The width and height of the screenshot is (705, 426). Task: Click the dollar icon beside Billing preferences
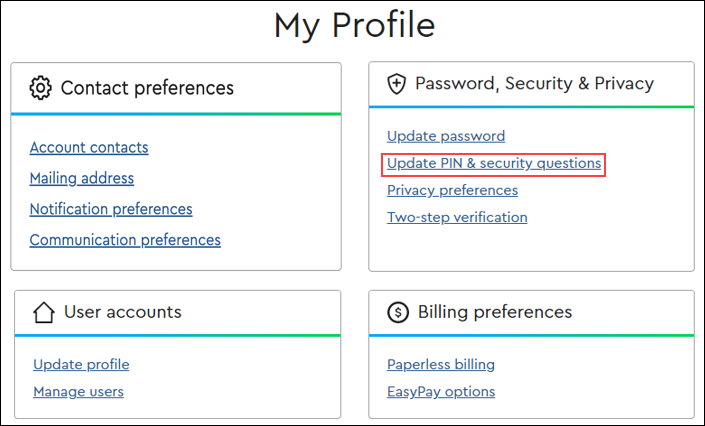point(398,313)
